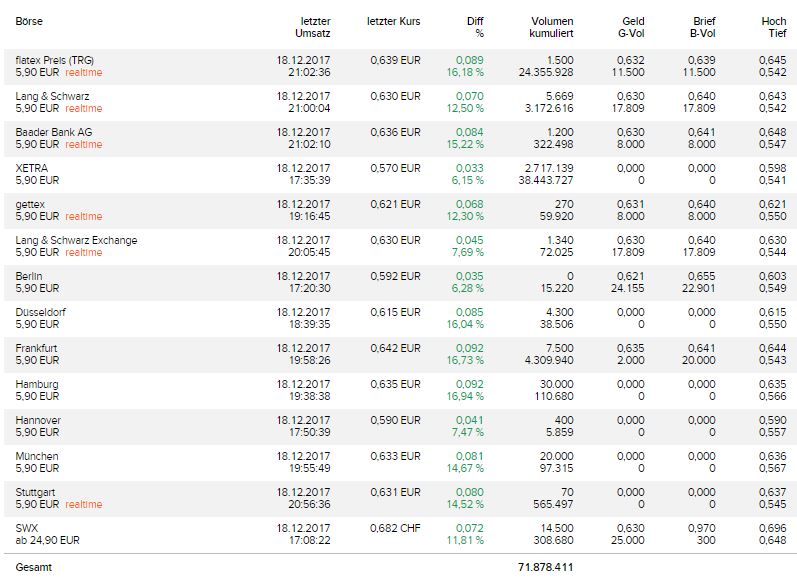The width and height of the screenshot is (797, 581).
Task: Open the Düsseldorf exchange listing
Action: (x=41, y=312)
